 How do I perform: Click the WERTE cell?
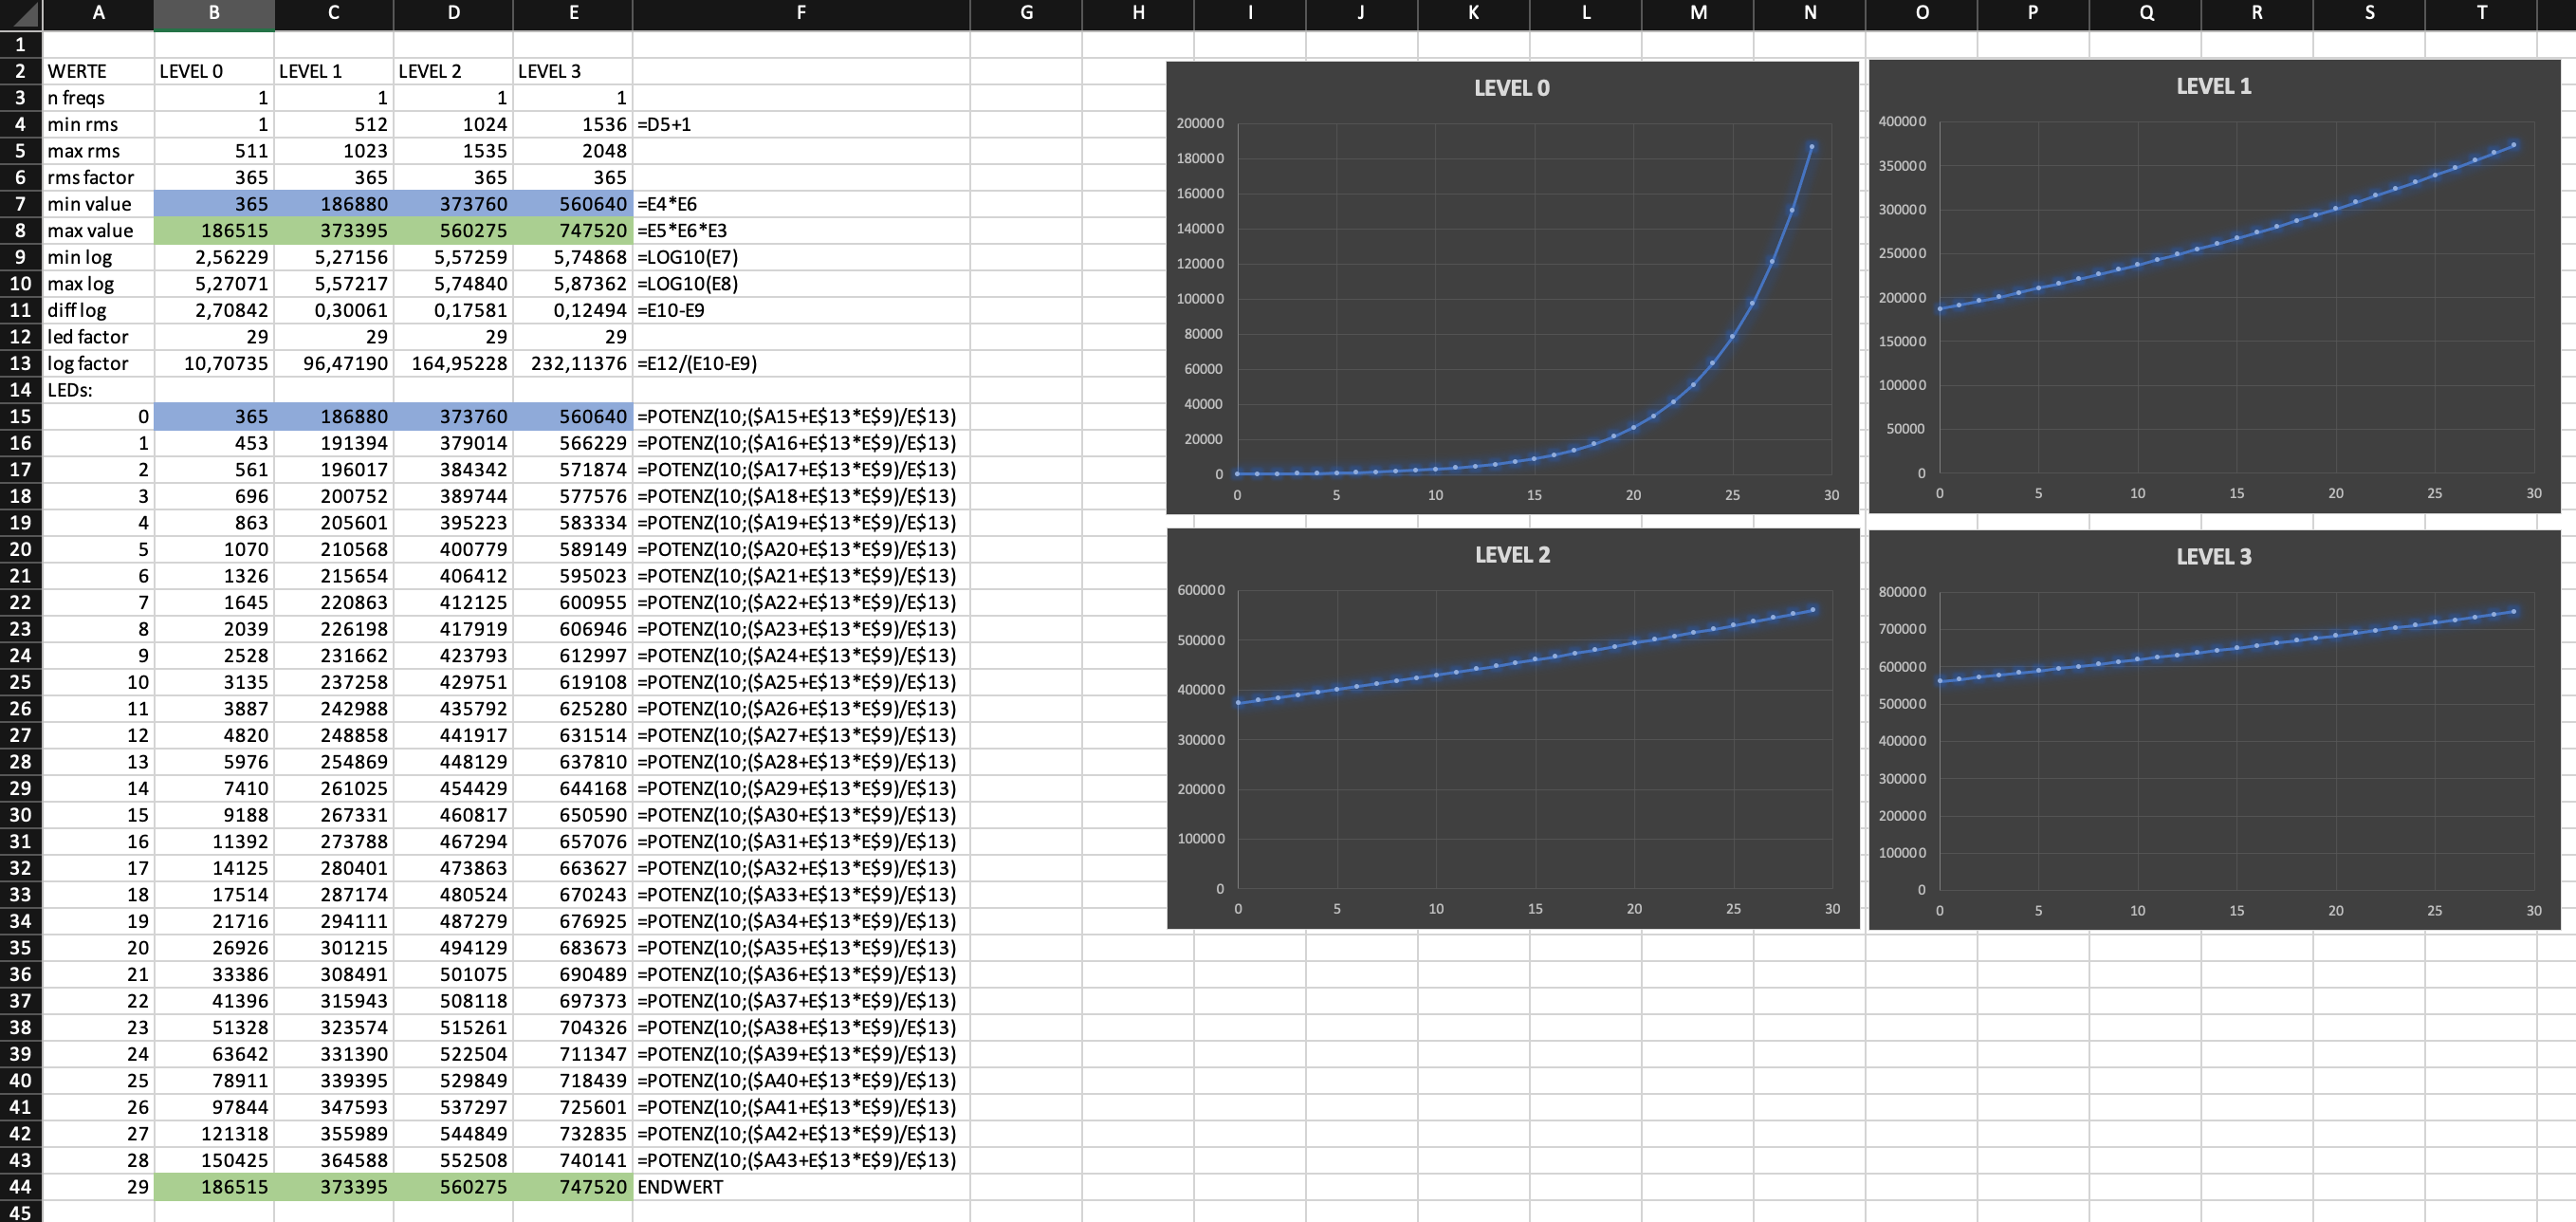click(x=99, y=71)
